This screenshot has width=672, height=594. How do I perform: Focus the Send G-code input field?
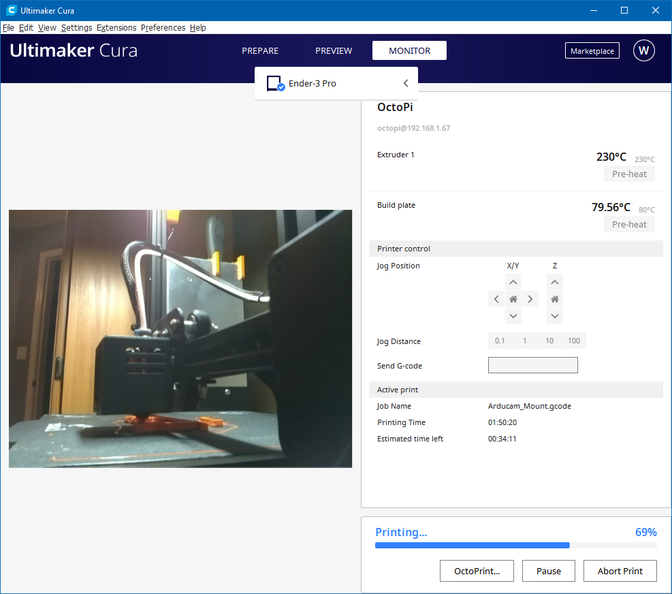(x=533, y=365)
